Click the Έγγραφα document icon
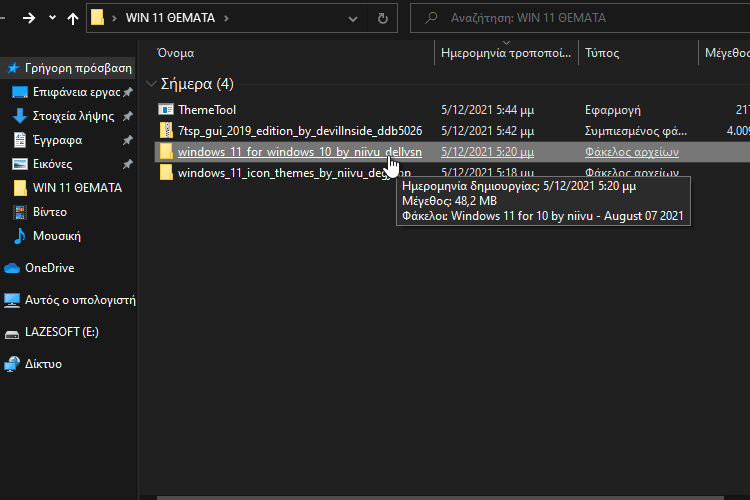750x500 pixels. 20,140
